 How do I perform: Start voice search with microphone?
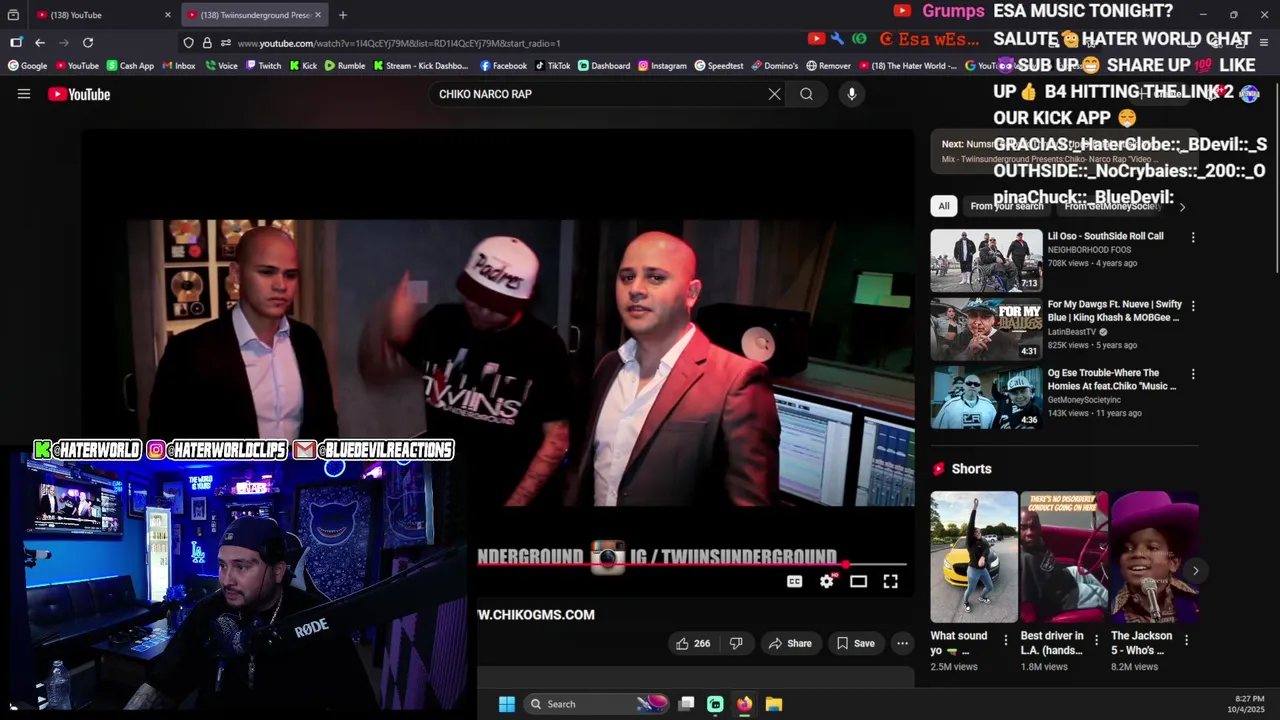(x=852, y=94)
